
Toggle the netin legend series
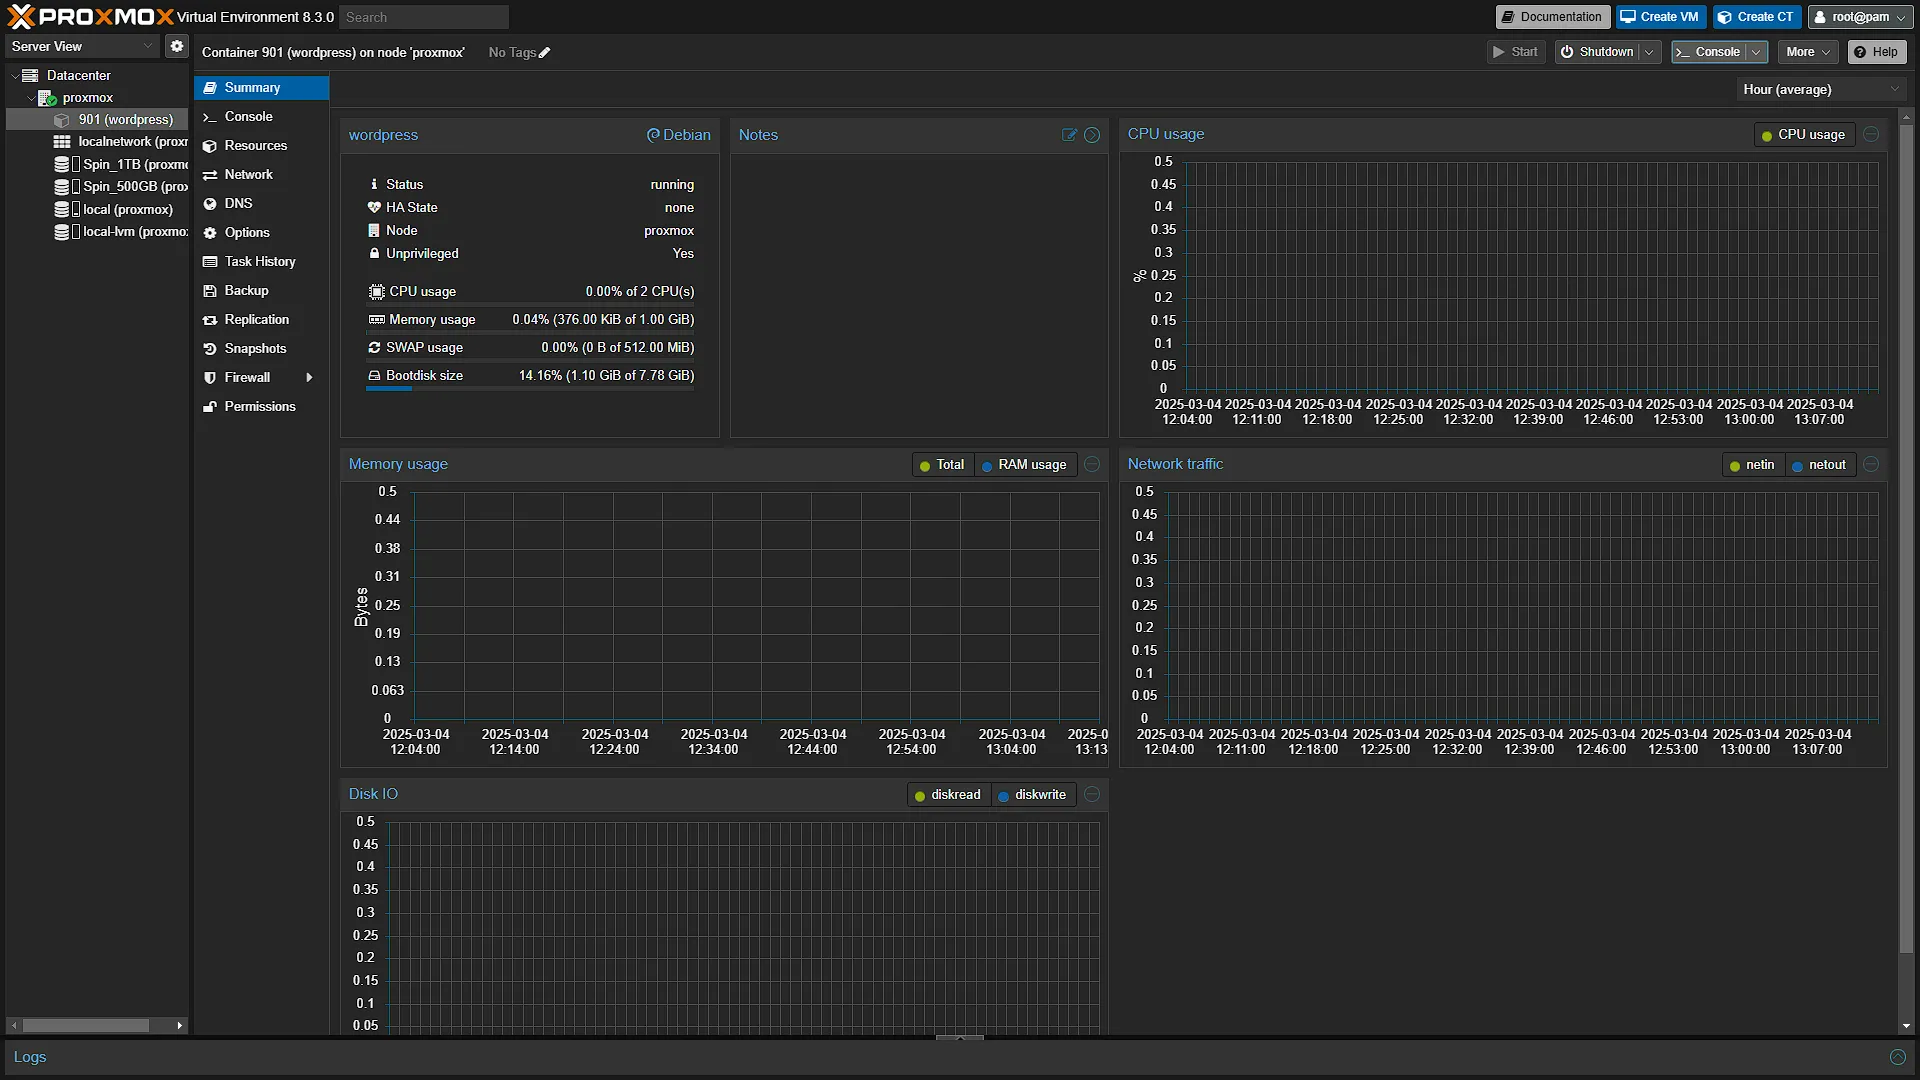pyautogui.click(x=1752, y=465)
